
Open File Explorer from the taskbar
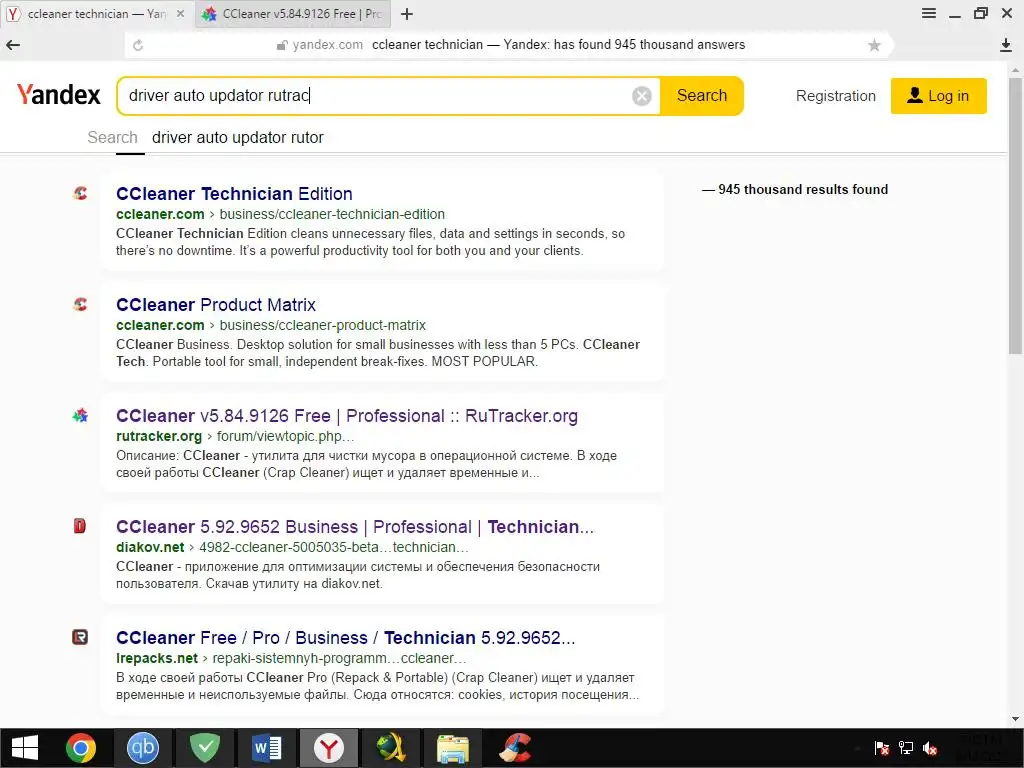(x=453, y=749)
